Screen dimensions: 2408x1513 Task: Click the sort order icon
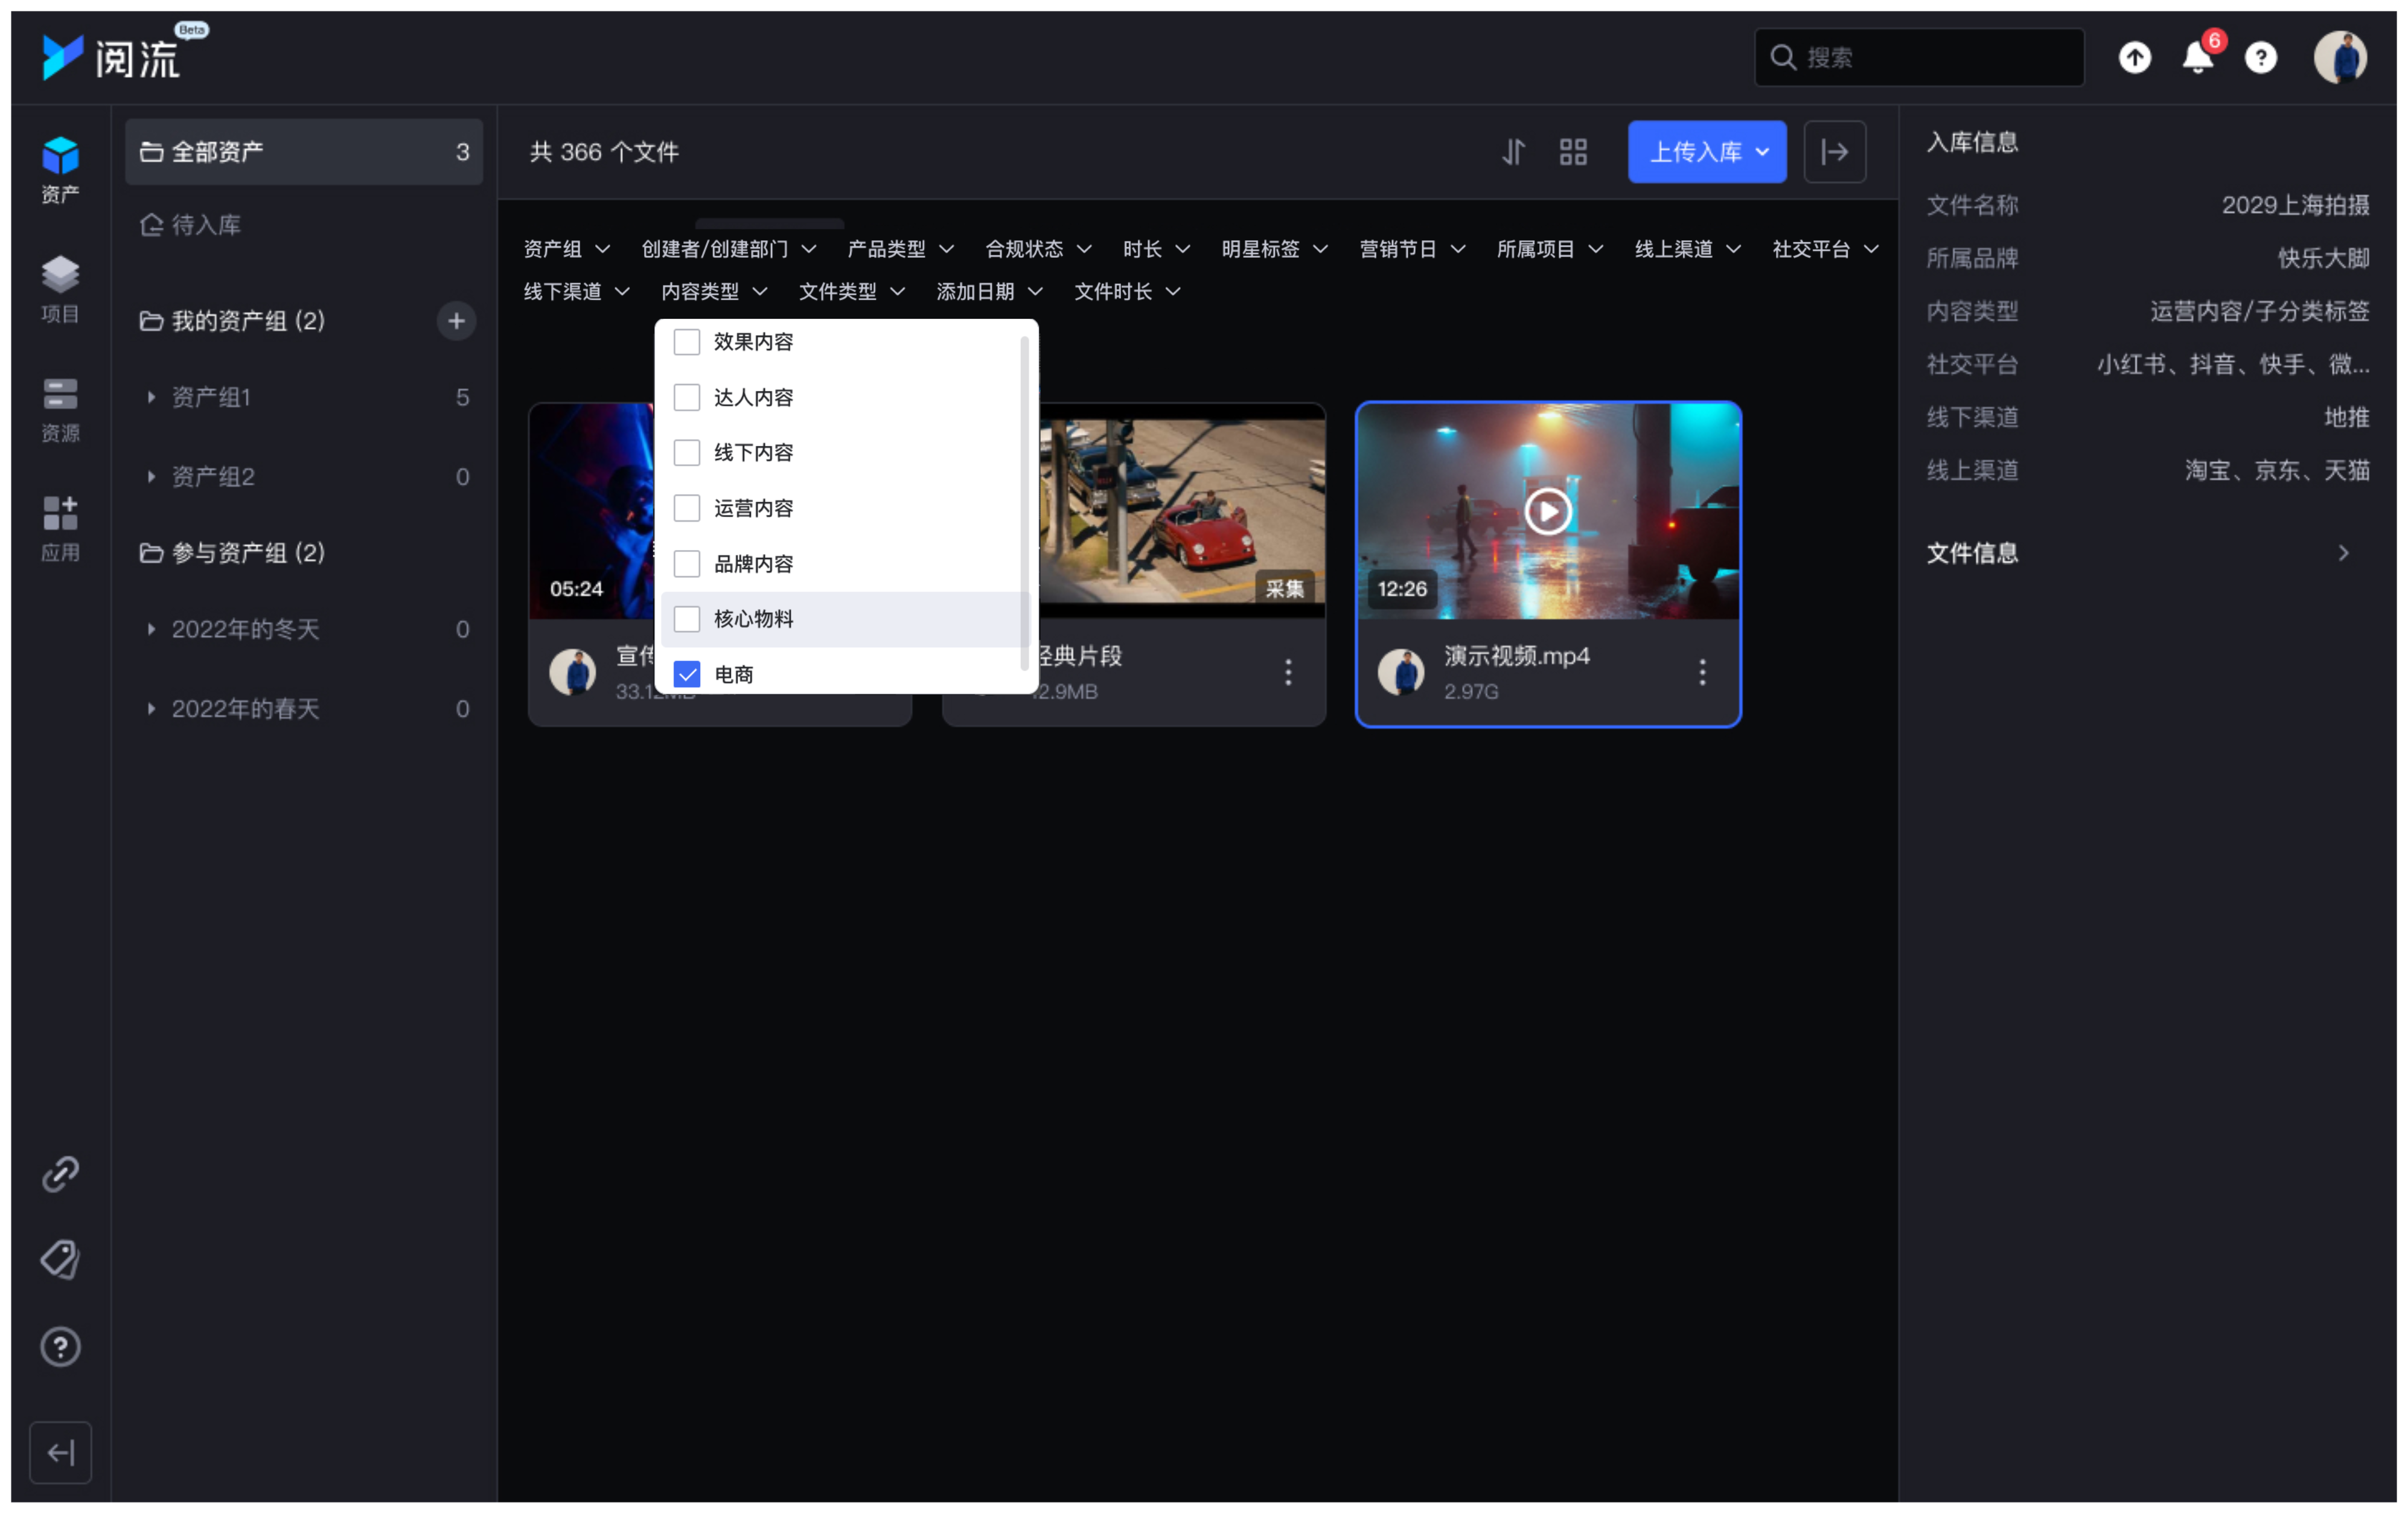1513,152
